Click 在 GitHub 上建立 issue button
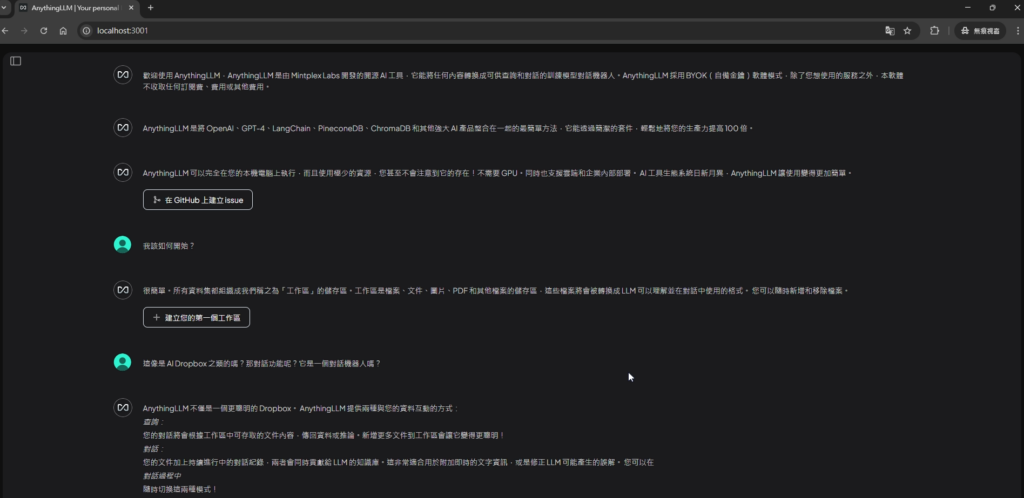 pos(198,200)
